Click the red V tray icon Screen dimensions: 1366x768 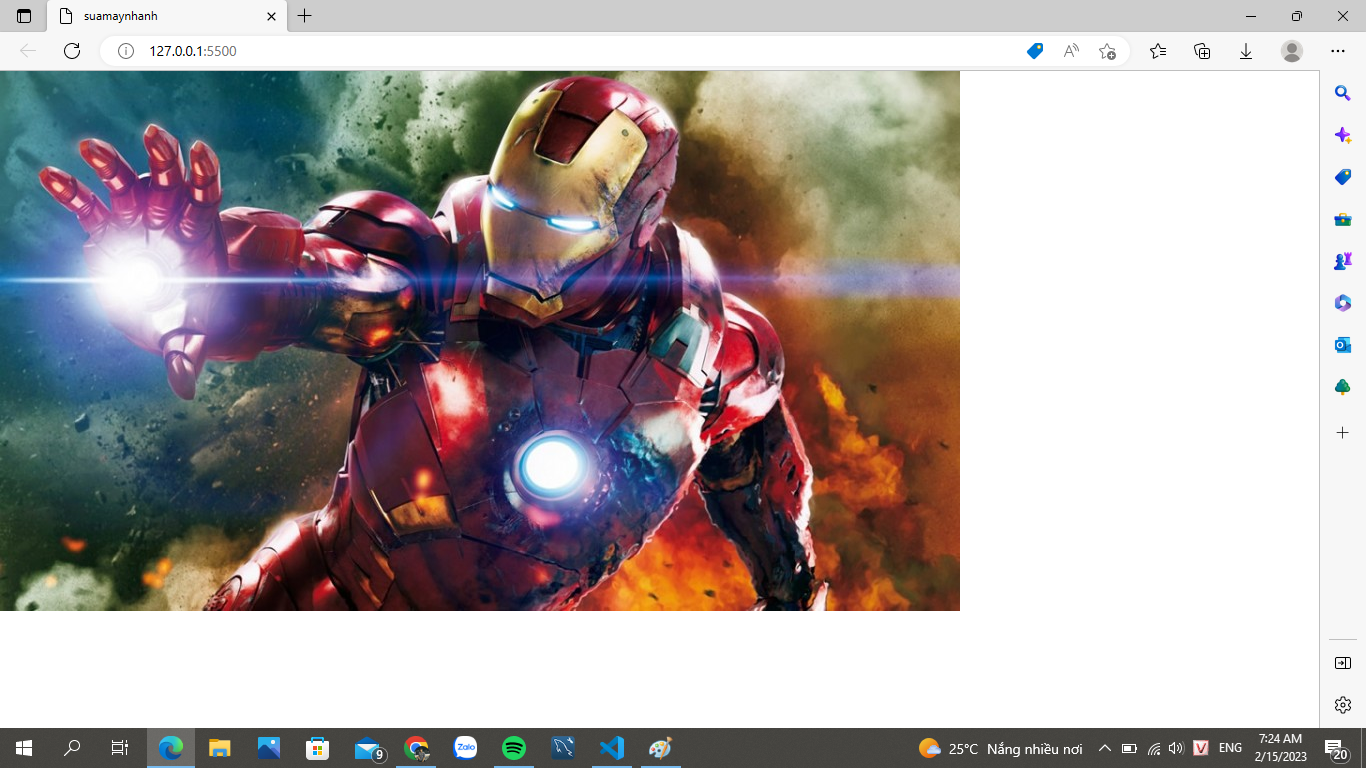point(1202,748)
